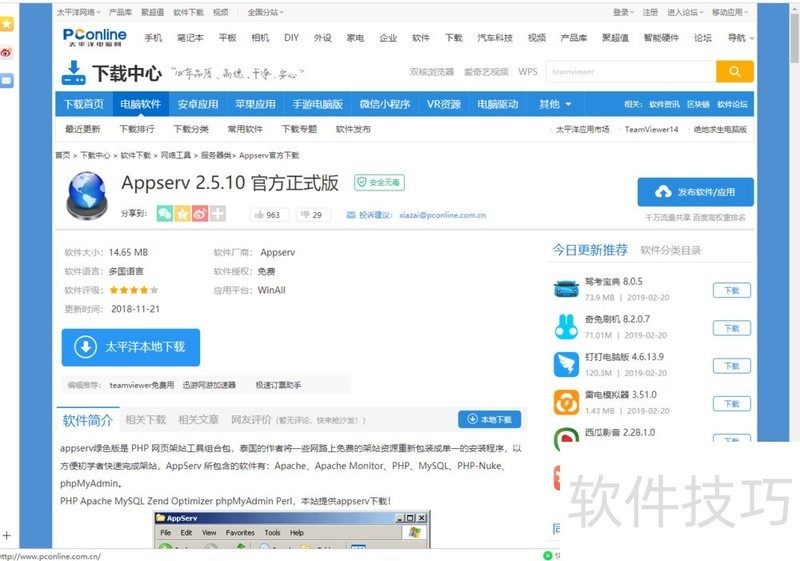Select the 电脑软件 menu item

[140, 104]
